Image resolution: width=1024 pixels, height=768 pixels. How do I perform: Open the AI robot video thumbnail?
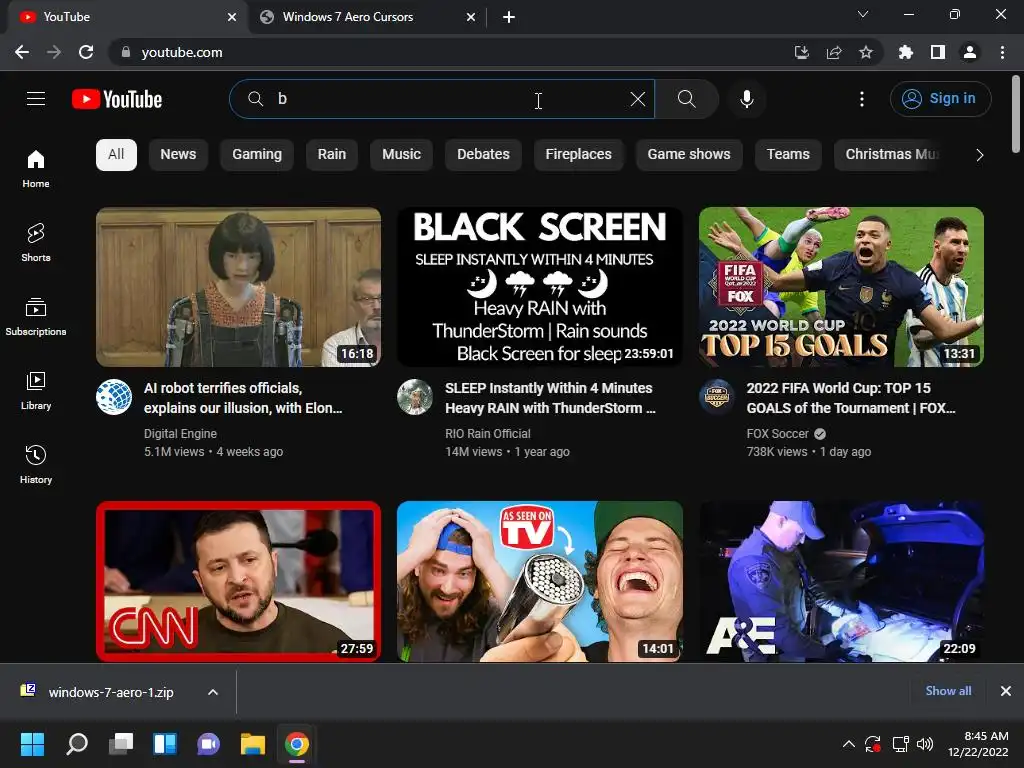(x=238, y=287)
